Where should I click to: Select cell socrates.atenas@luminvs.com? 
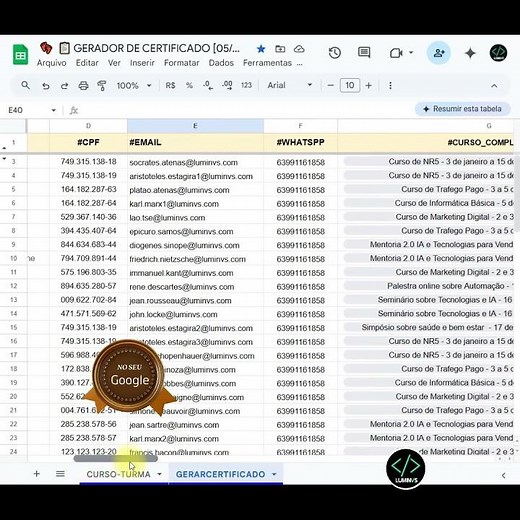coord(195,162)
